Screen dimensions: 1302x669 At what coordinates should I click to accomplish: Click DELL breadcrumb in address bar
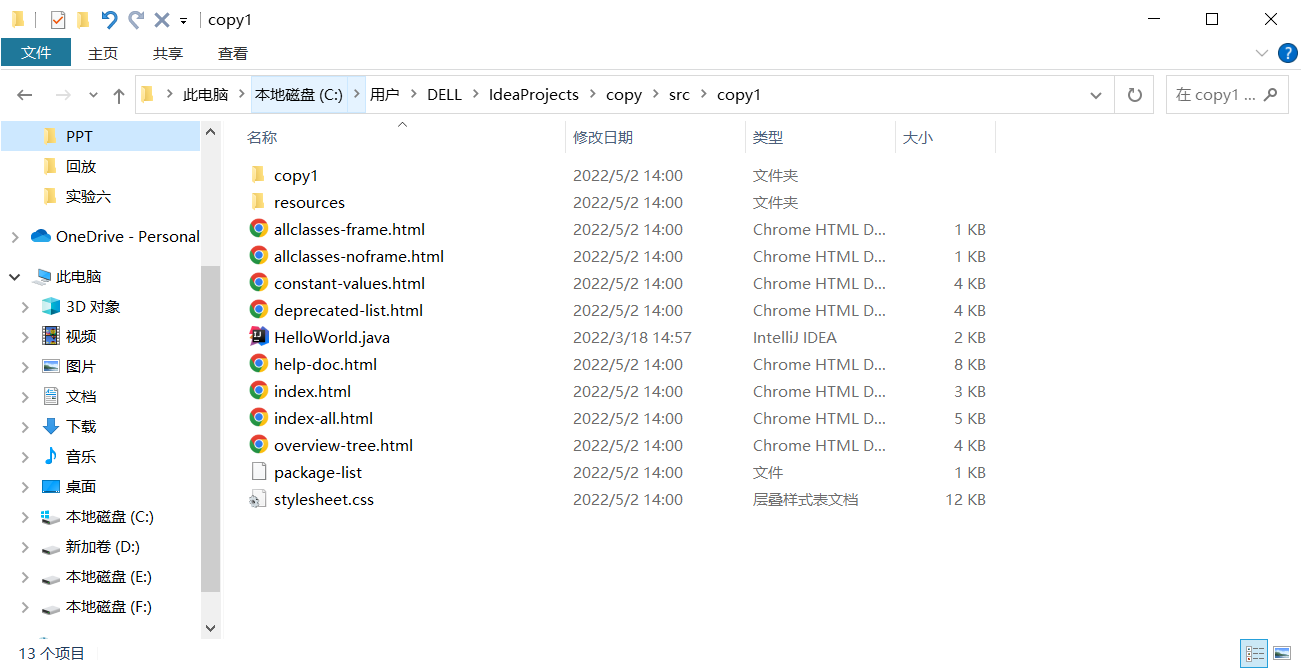(x=444, y=95)
